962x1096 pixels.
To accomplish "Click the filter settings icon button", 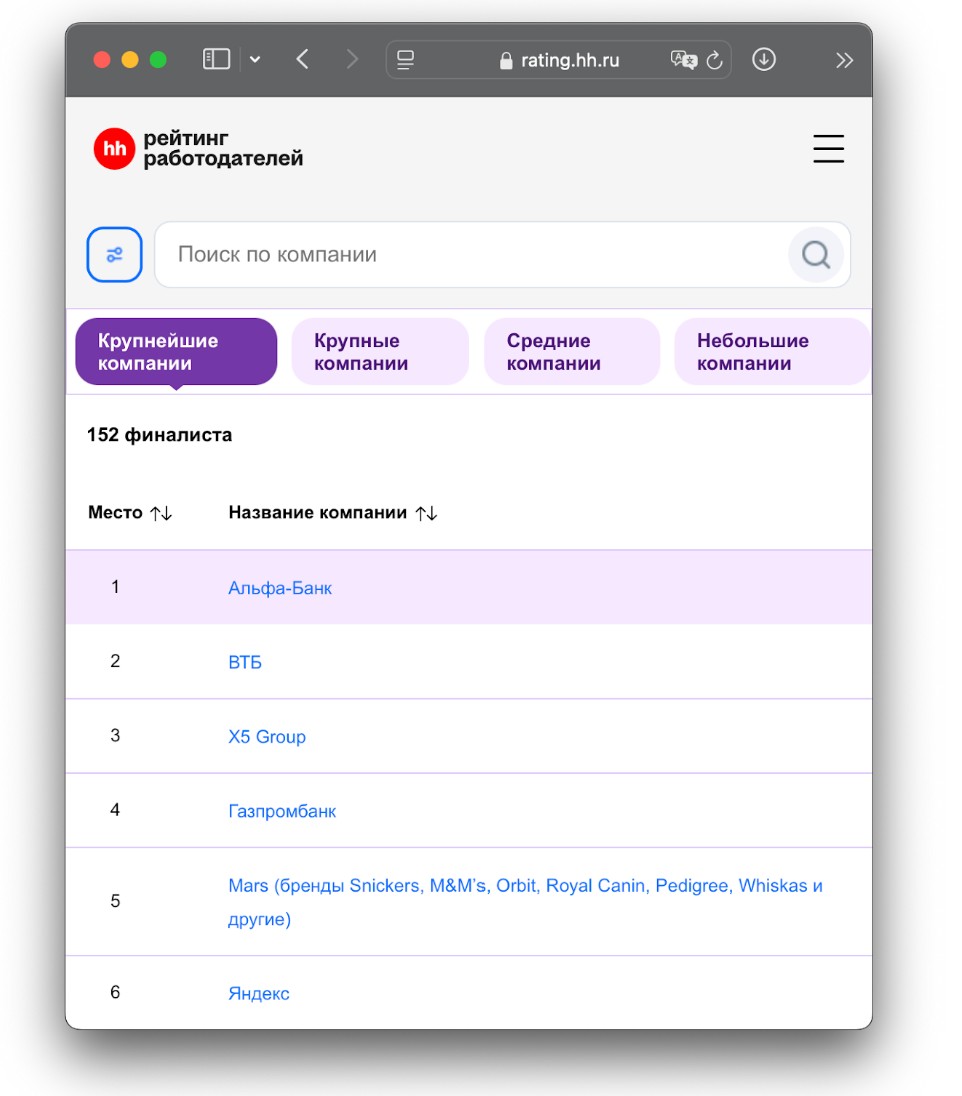I will (x=115, y=255).
